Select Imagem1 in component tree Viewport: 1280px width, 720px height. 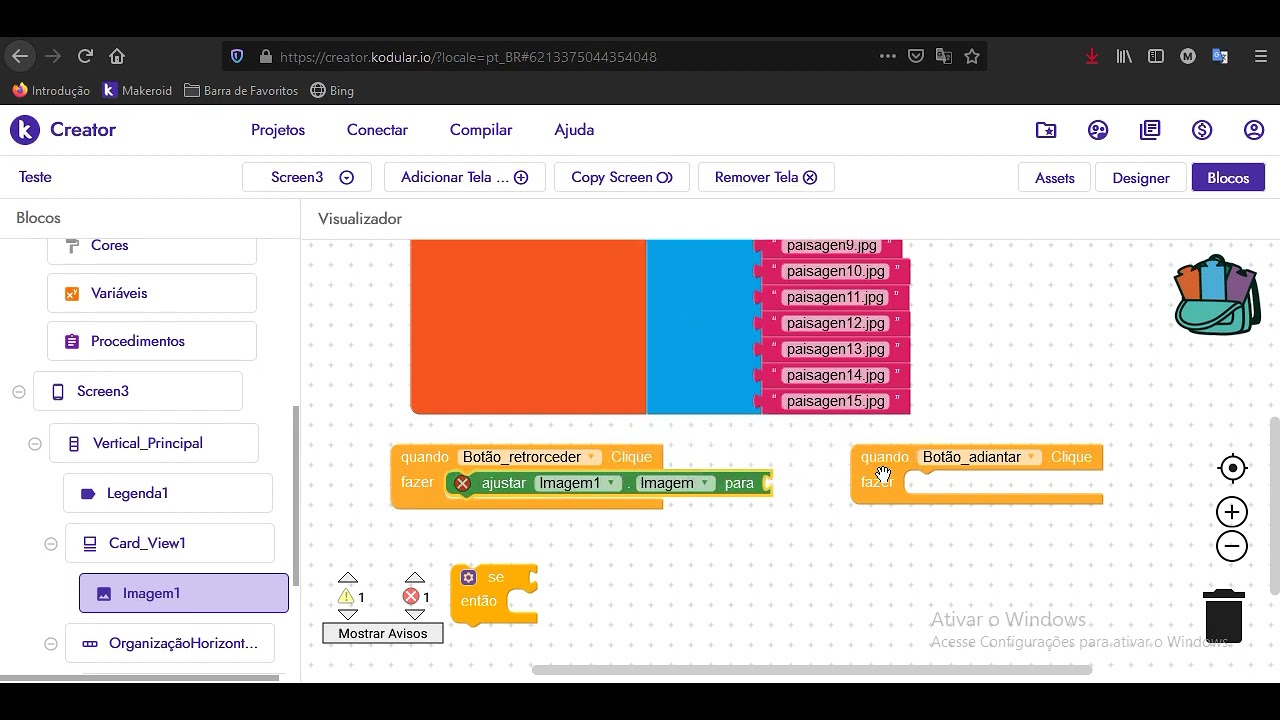(x=184, y=593)
